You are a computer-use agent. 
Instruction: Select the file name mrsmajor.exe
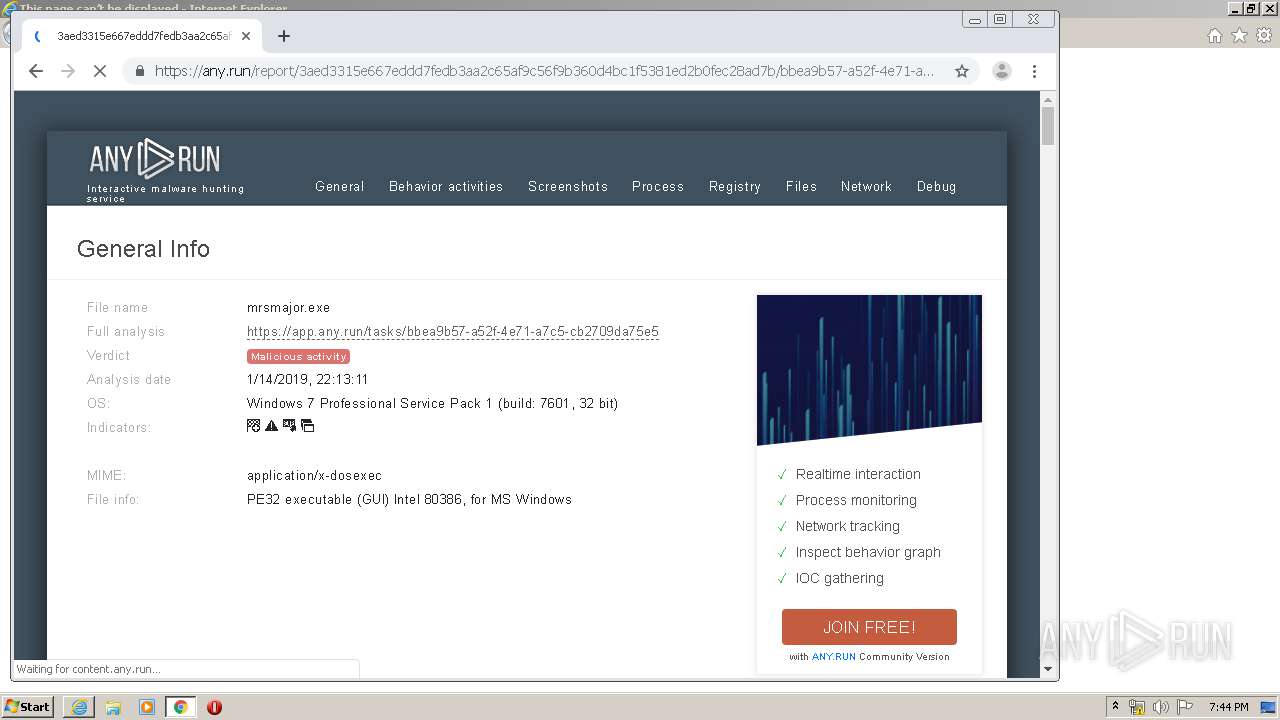[288, 308]
